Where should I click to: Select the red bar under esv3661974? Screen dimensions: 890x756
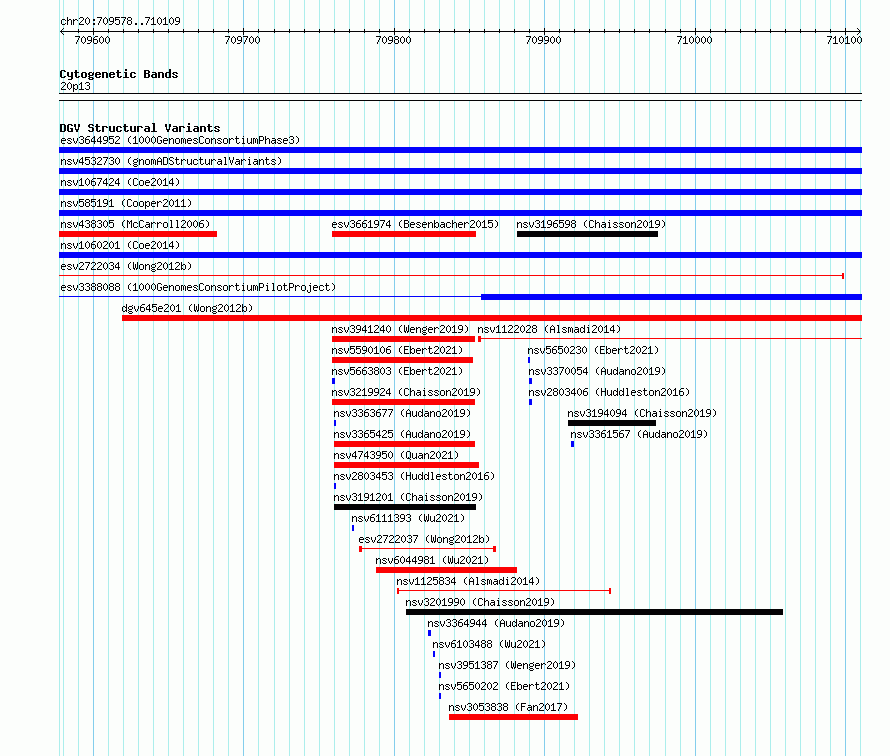[404, 234]
